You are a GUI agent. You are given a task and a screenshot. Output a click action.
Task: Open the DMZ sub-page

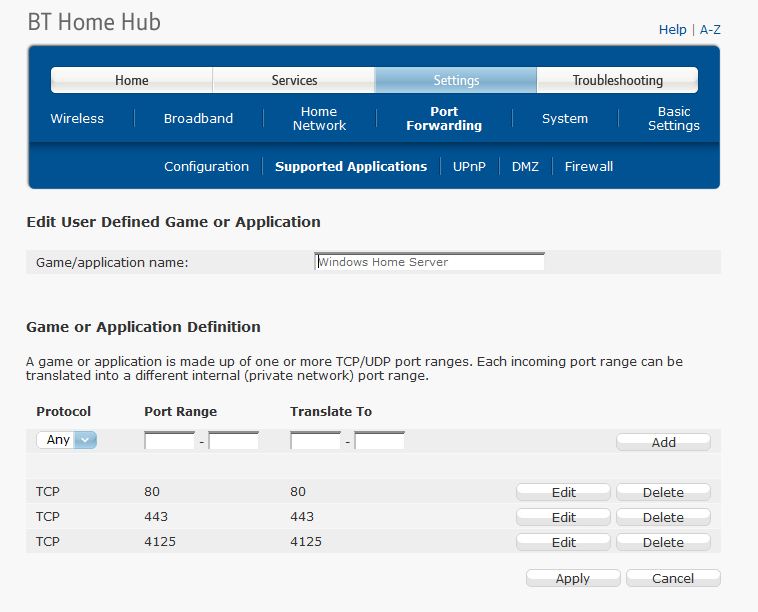click(525, 166)
